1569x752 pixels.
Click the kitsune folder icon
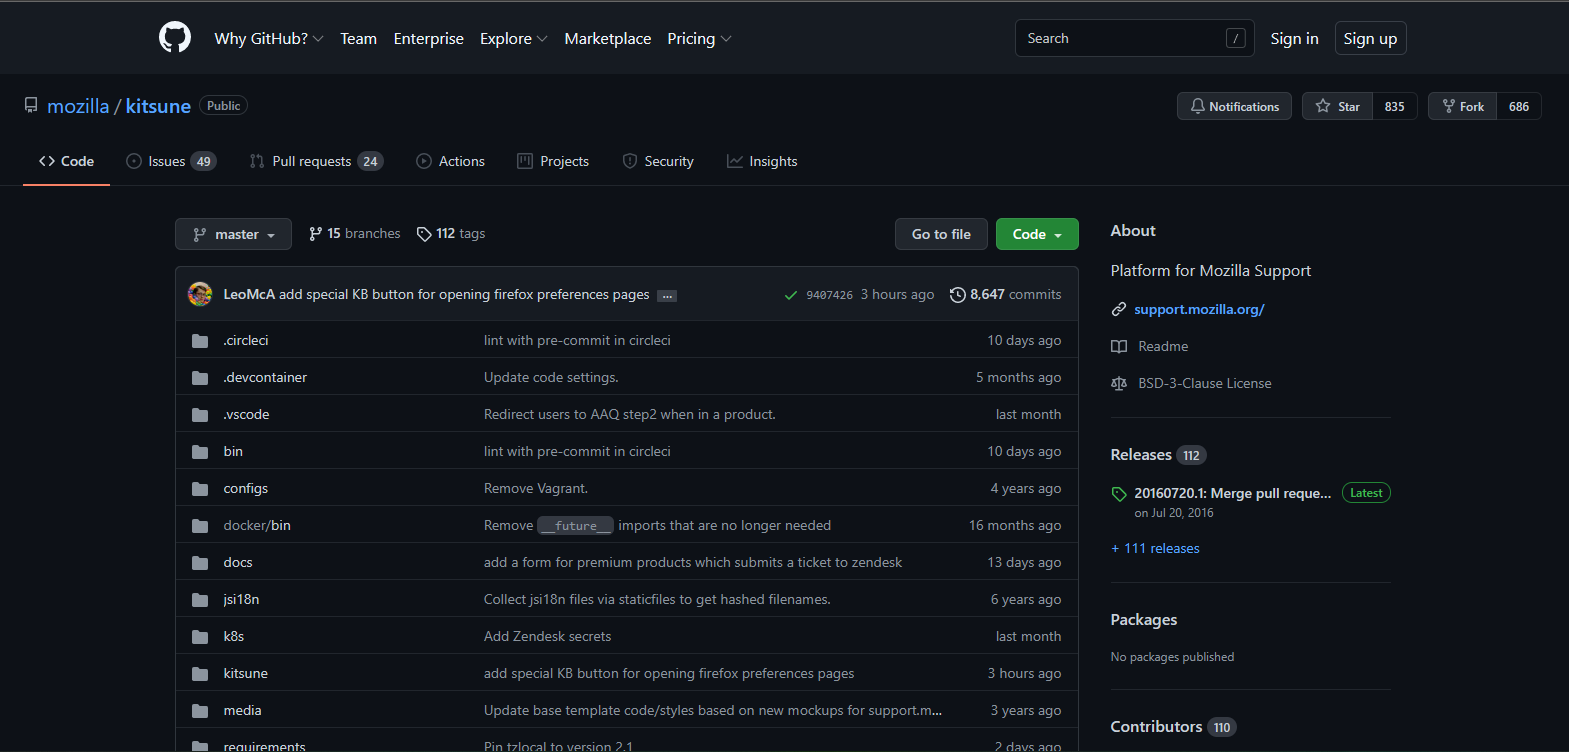200,674
